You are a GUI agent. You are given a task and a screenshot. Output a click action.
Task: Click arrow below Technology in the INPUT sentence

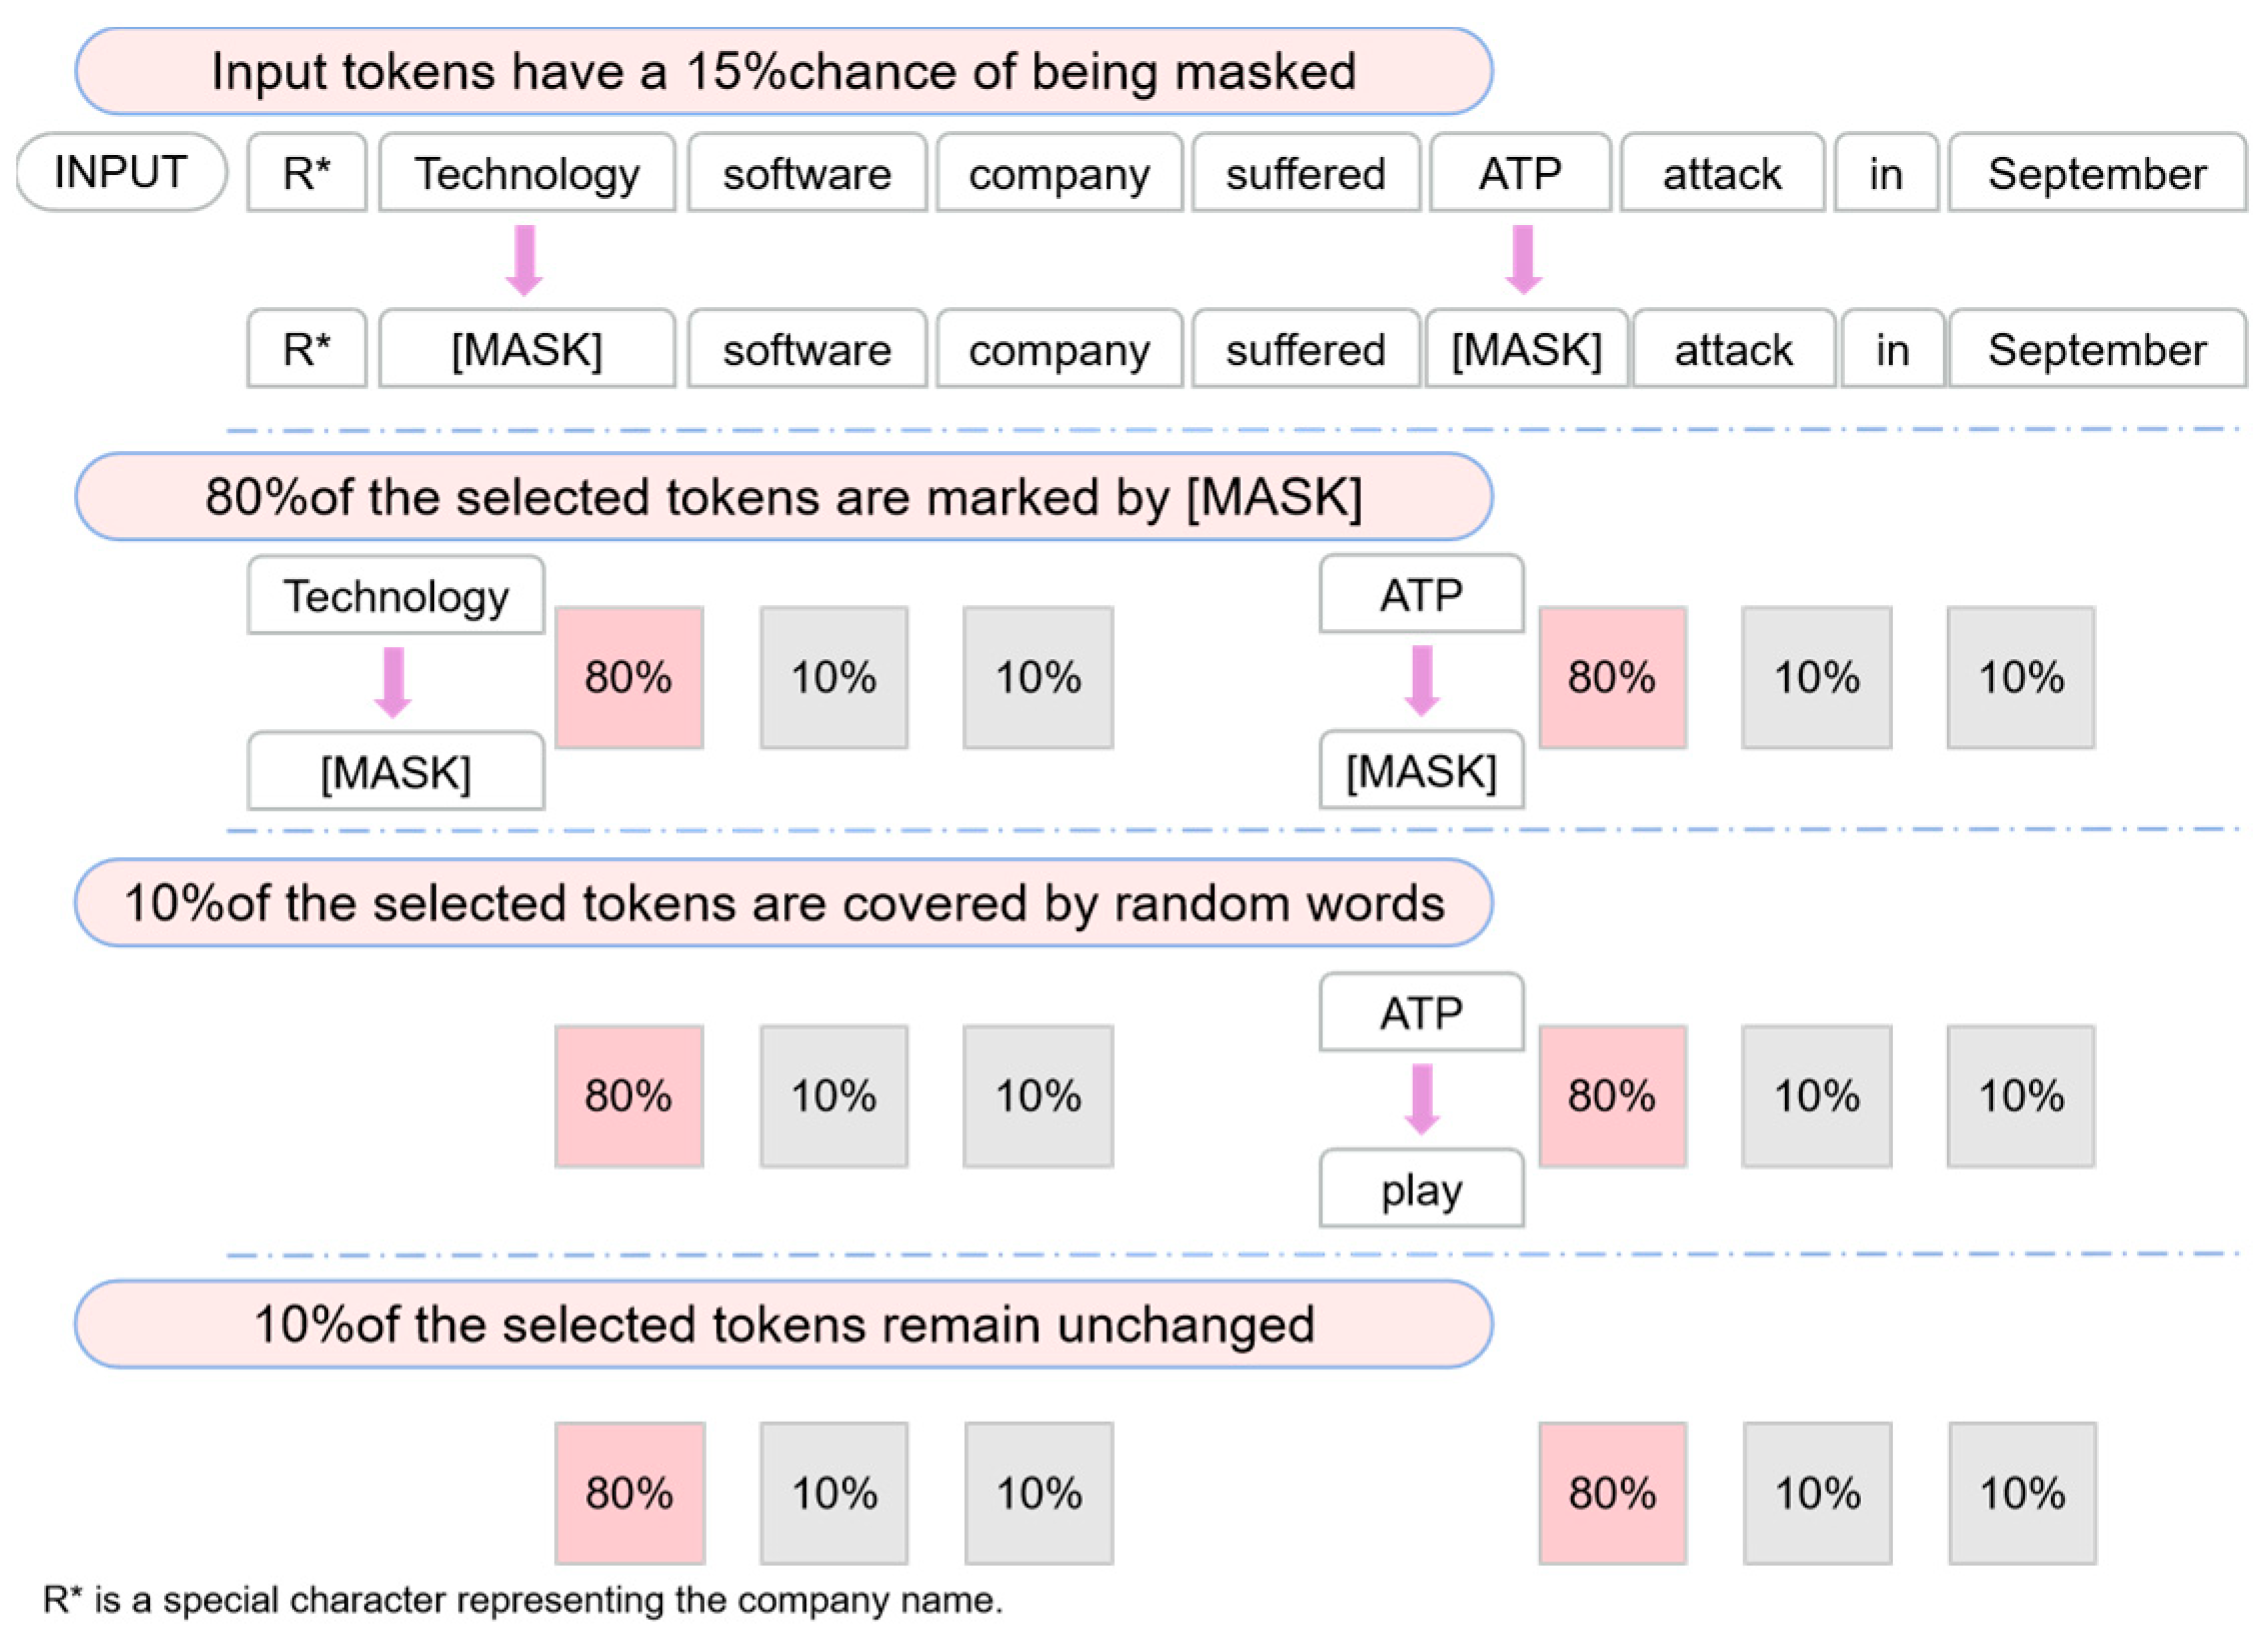click(524, 260)
